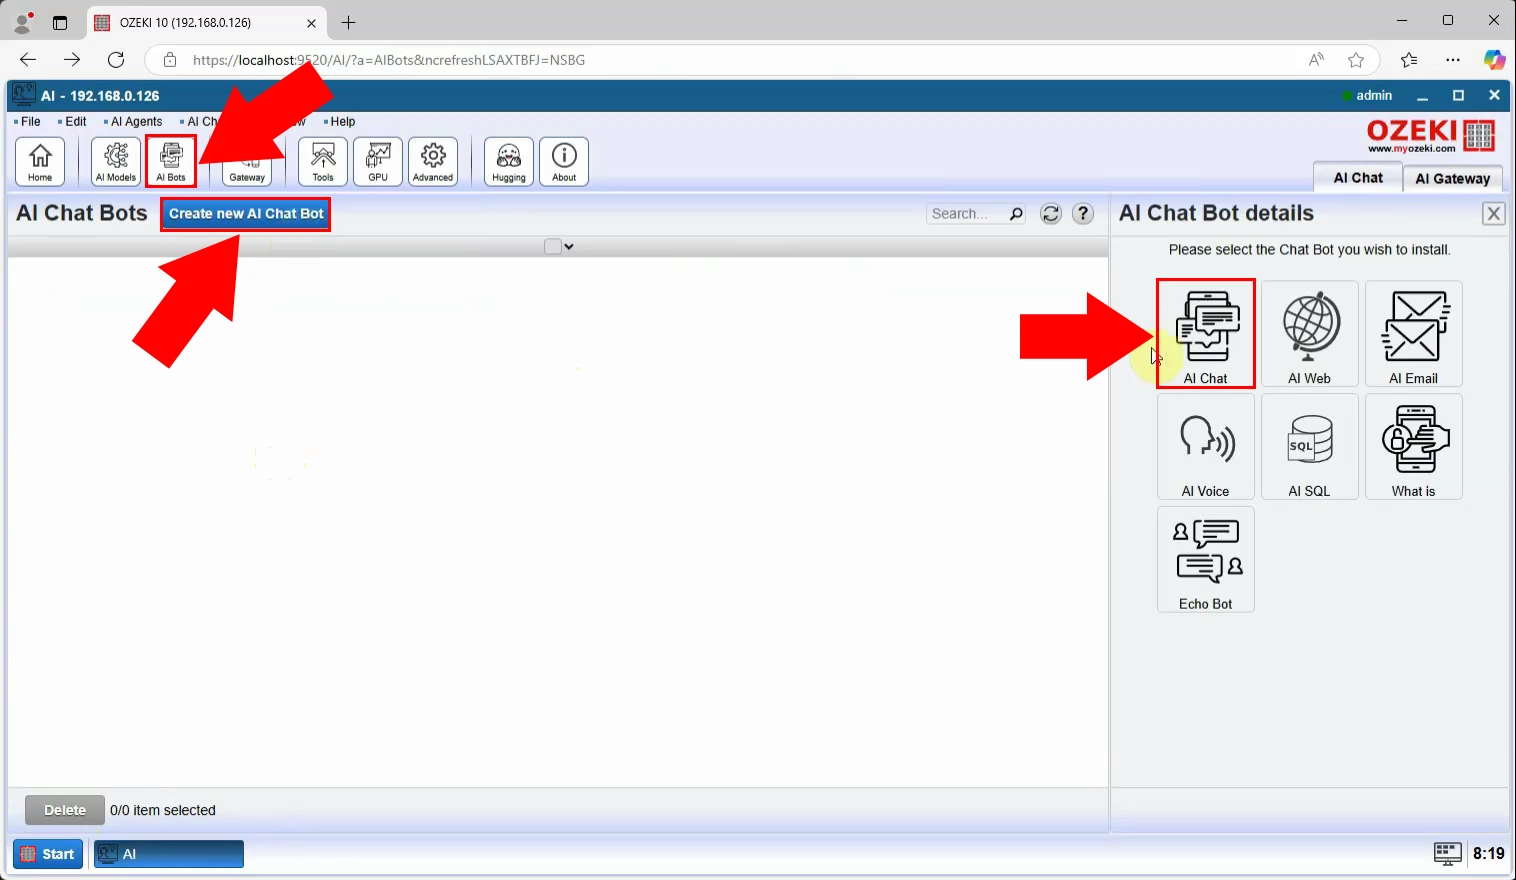
Task: Open the Hugging toolbar icon
Action: click(509, 161)
